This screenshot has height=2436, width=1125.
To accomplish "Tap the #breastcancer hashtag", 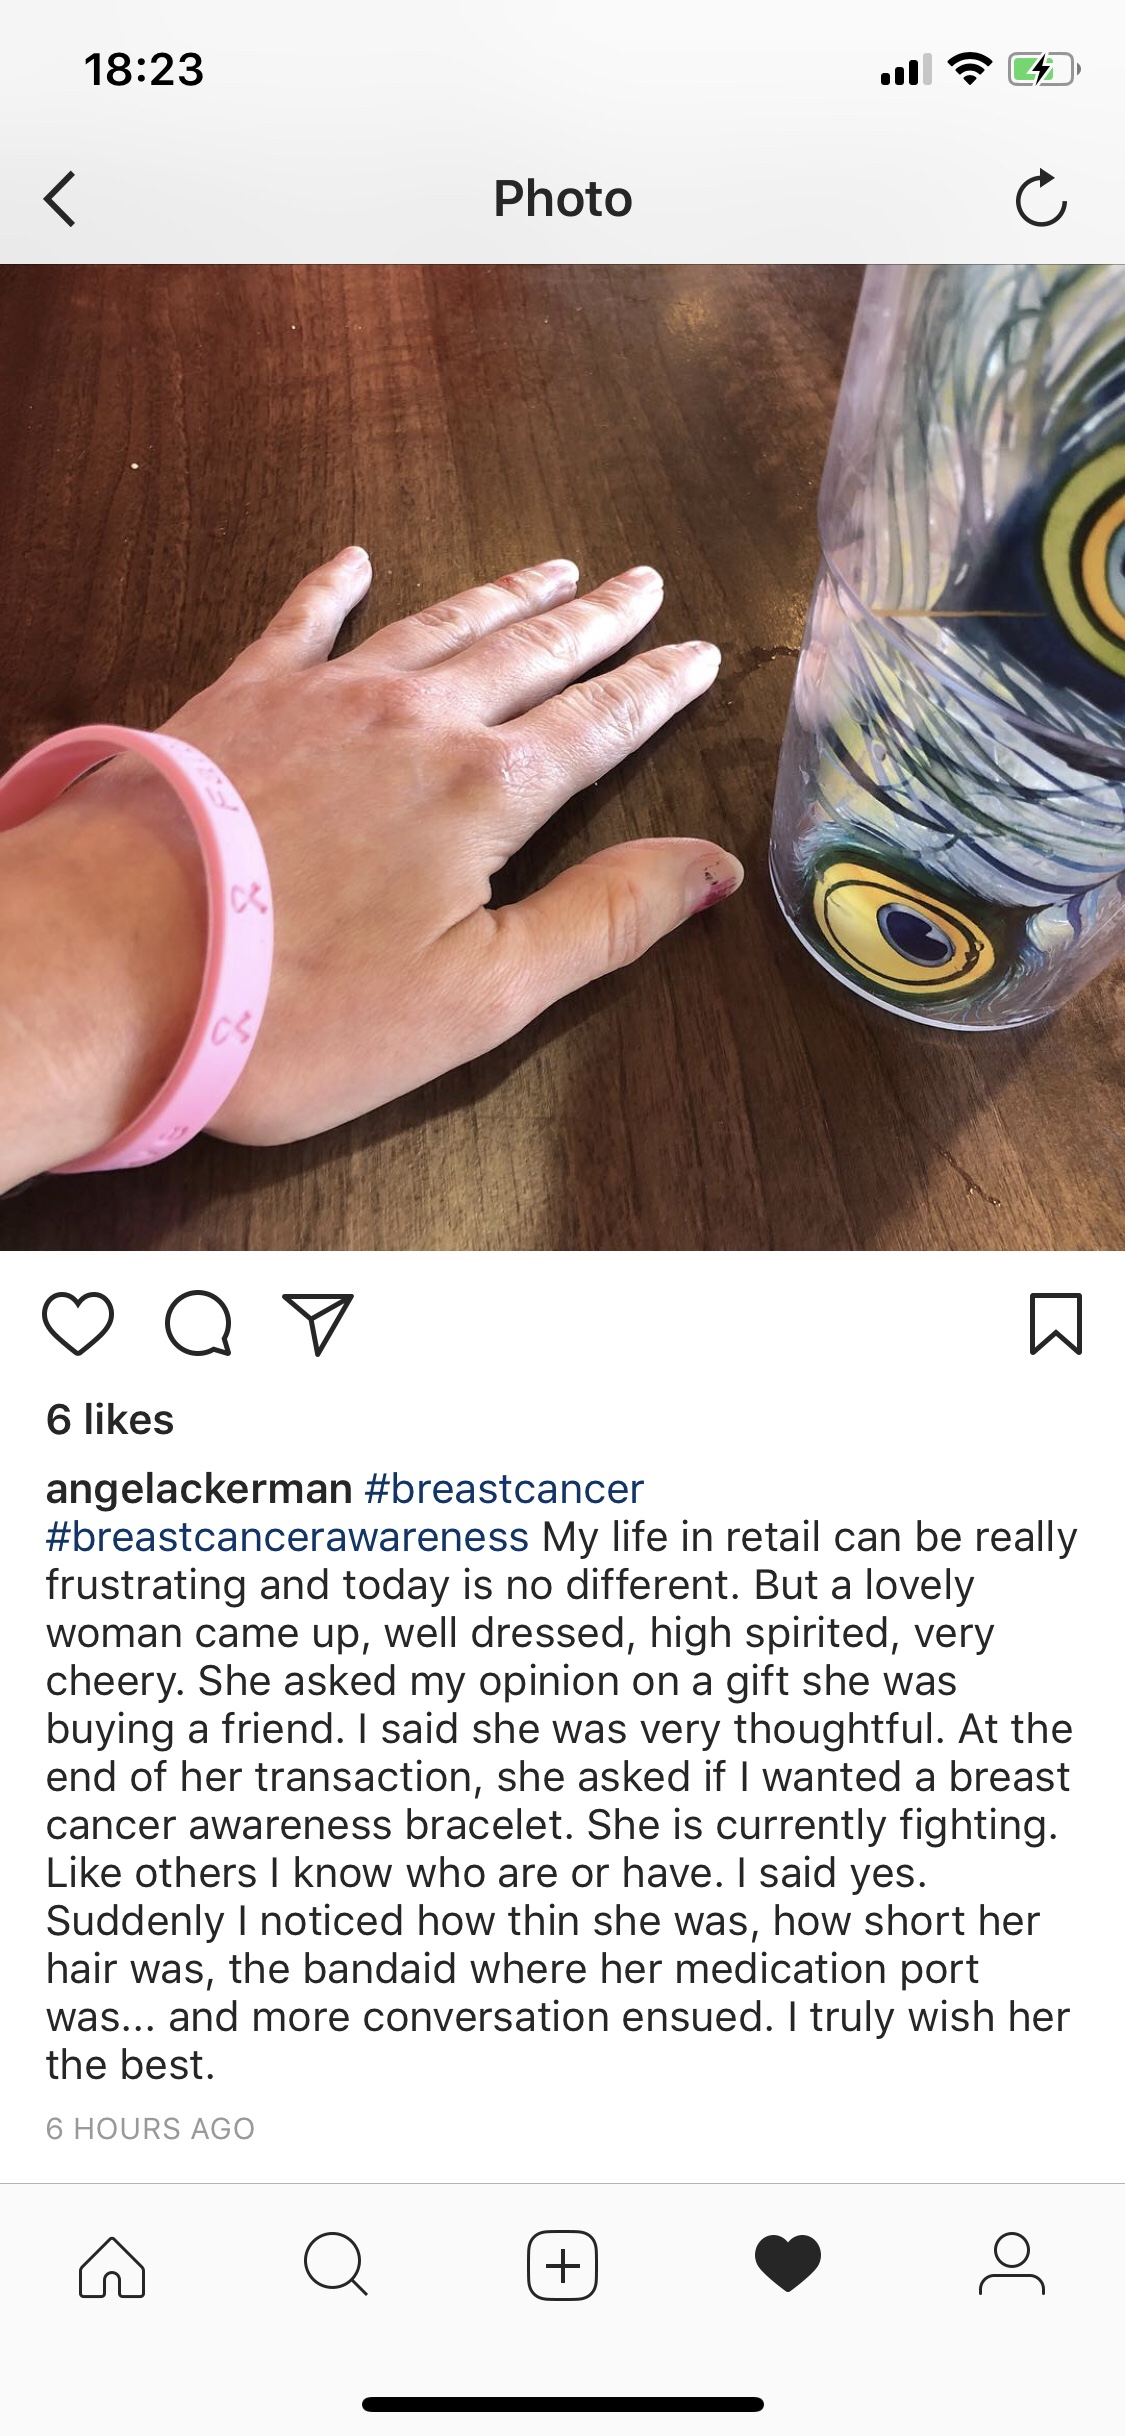I will click(x=504, y=1489).
